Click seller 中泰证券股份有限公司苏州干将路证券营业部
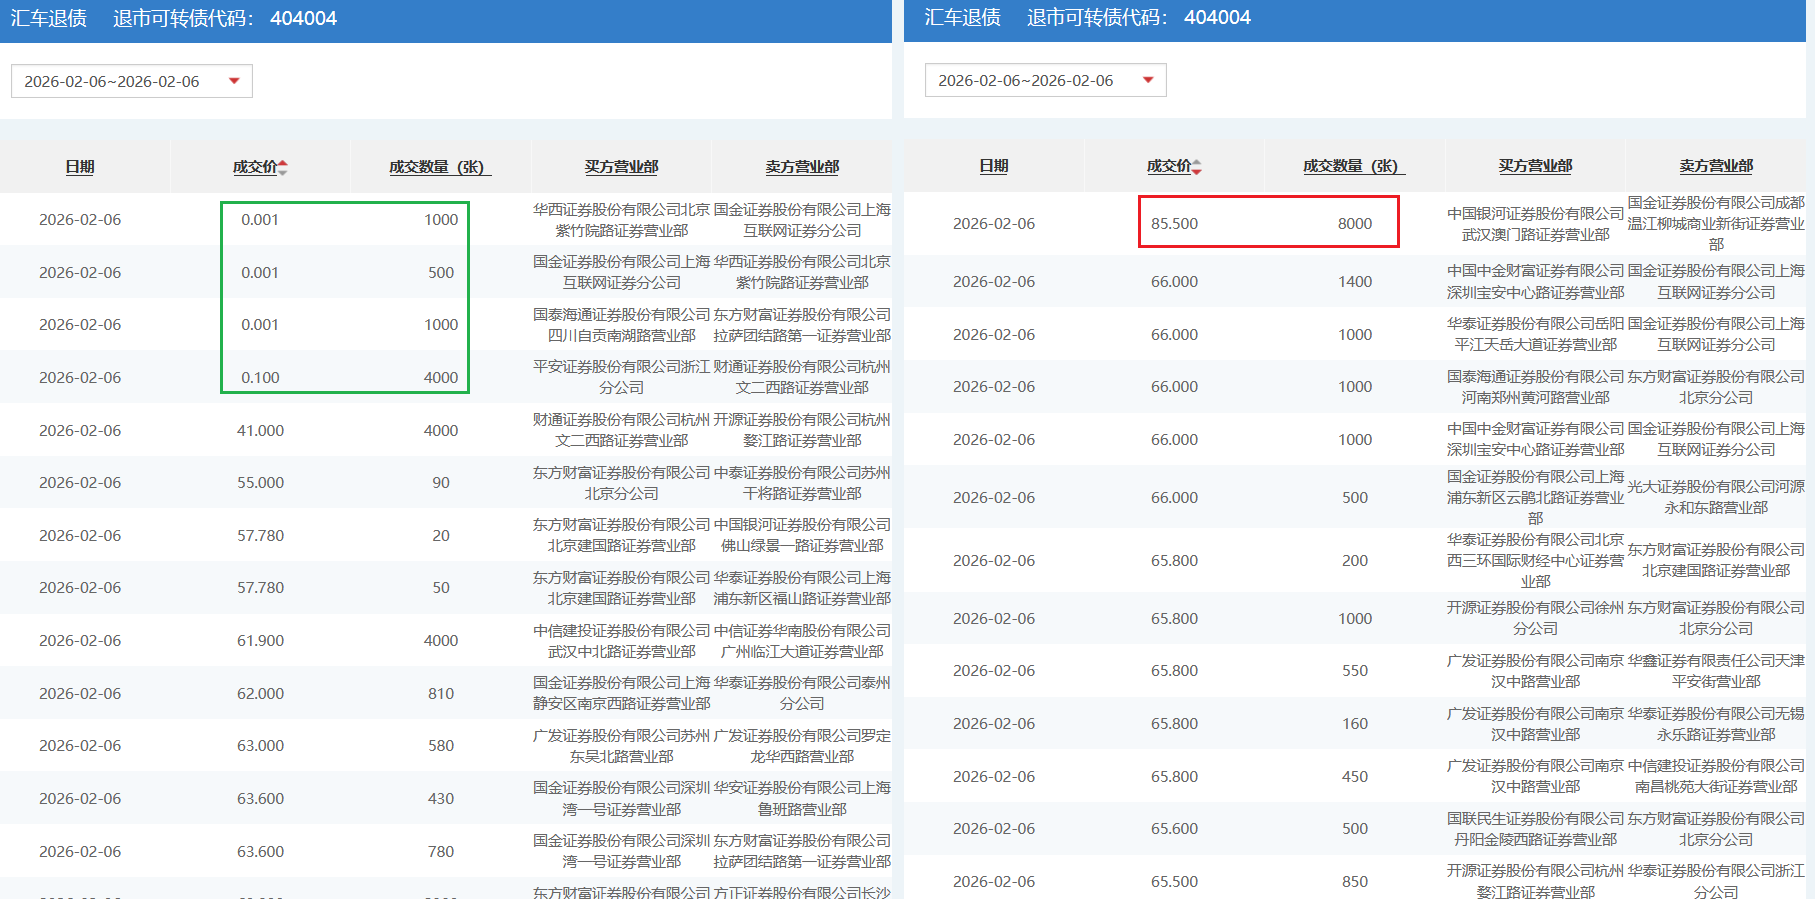Screen dimensions: 1815x899 pyautogui.click(x=802, y=483)
